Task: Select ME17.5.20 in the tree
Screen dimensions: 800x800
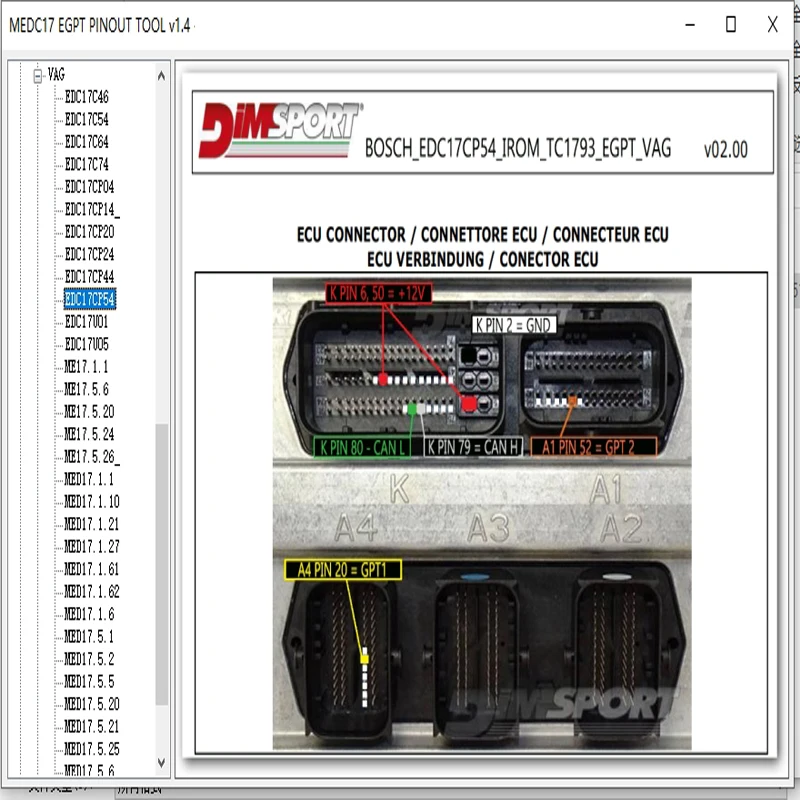Action: pos(89,412)
